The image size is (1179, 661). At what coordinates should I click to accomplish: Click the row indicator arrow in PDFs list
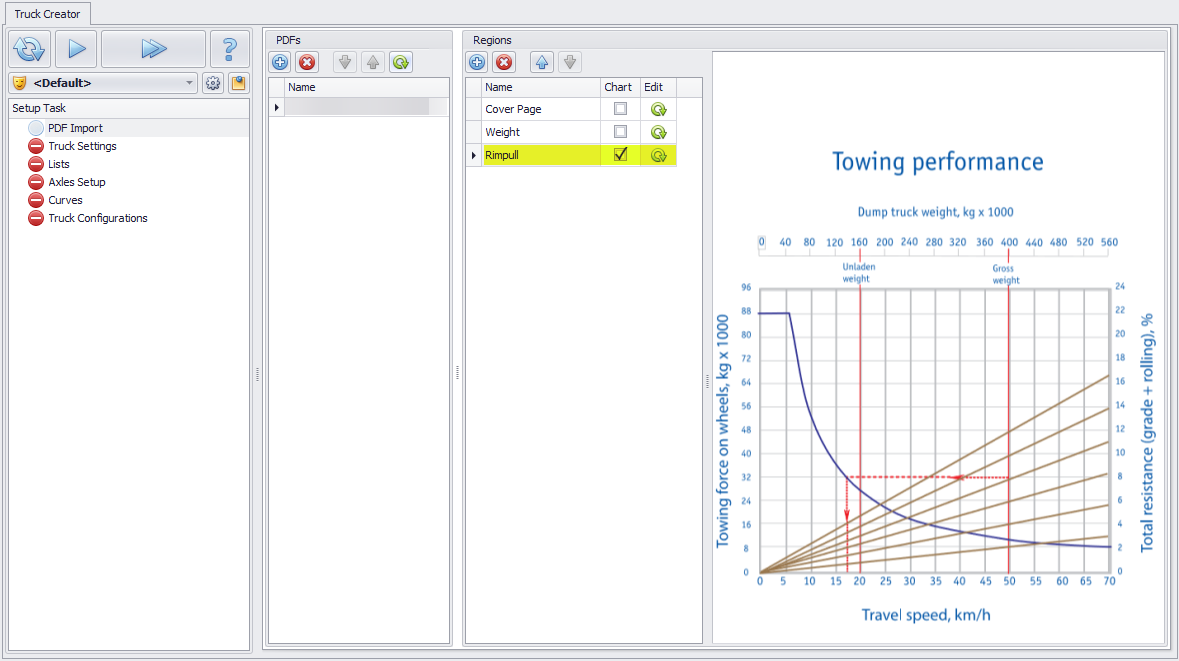277,106
